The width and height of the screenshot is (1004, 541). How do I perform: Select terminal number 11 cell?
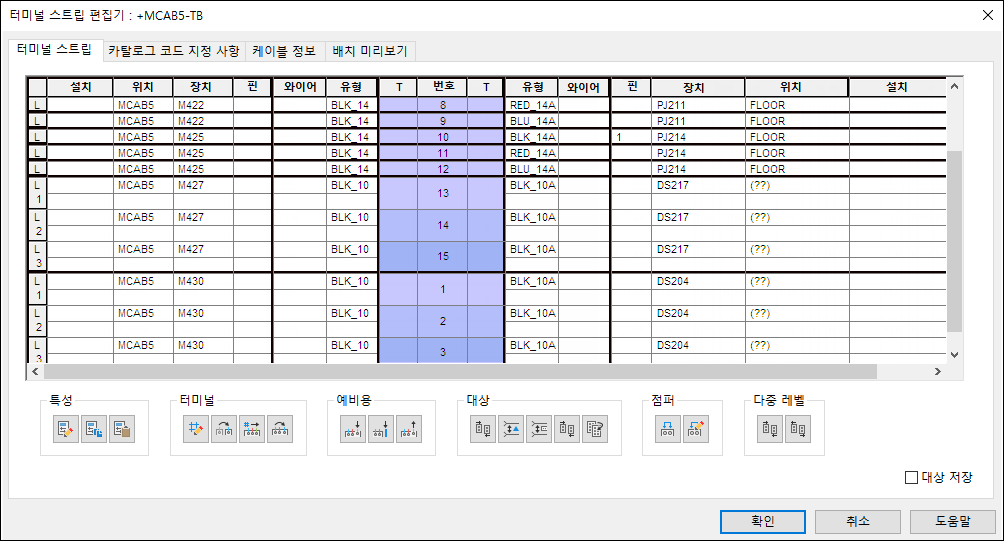[442, 153]
